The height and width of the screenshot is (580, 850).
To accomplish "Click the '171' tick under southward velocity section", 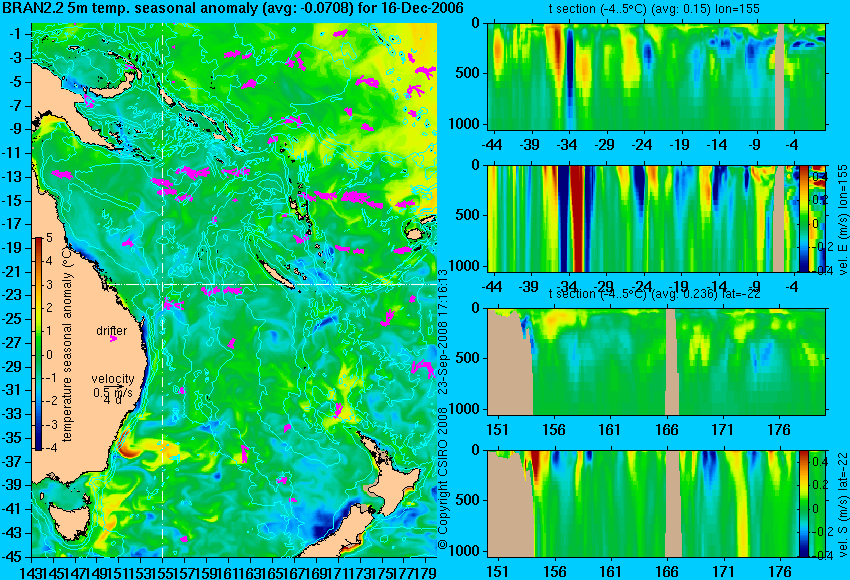I will (723, 572).
